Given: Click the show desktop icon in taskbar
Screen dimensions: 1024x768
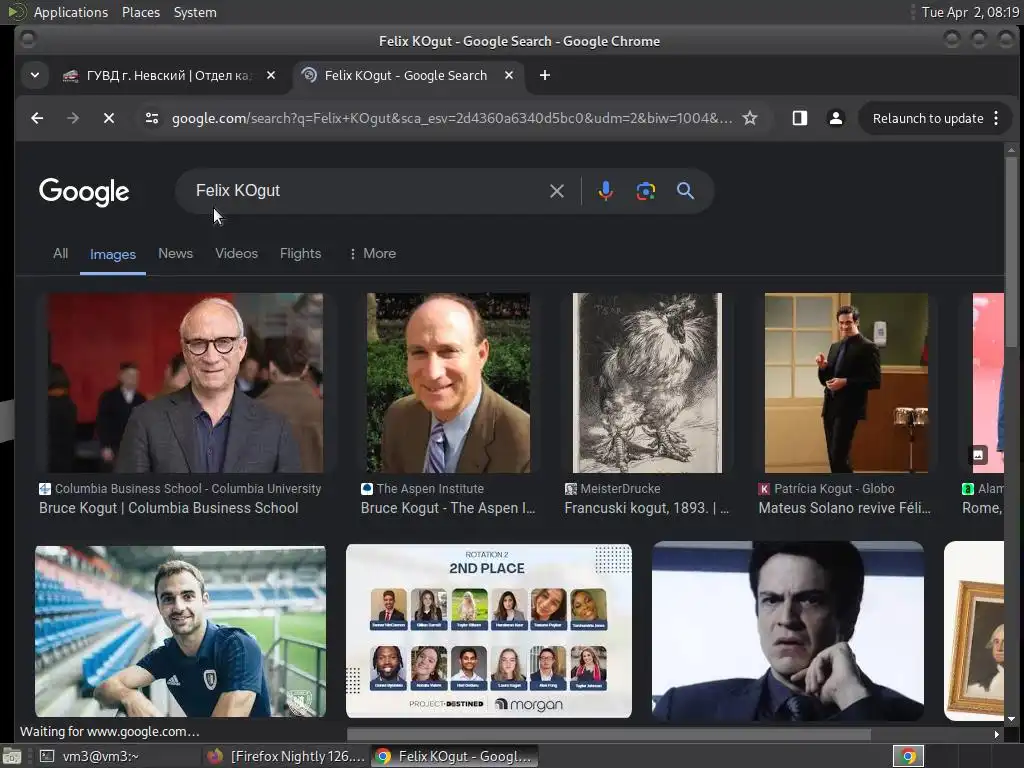Looking at the screenshot, I should (x=12, y=756).
